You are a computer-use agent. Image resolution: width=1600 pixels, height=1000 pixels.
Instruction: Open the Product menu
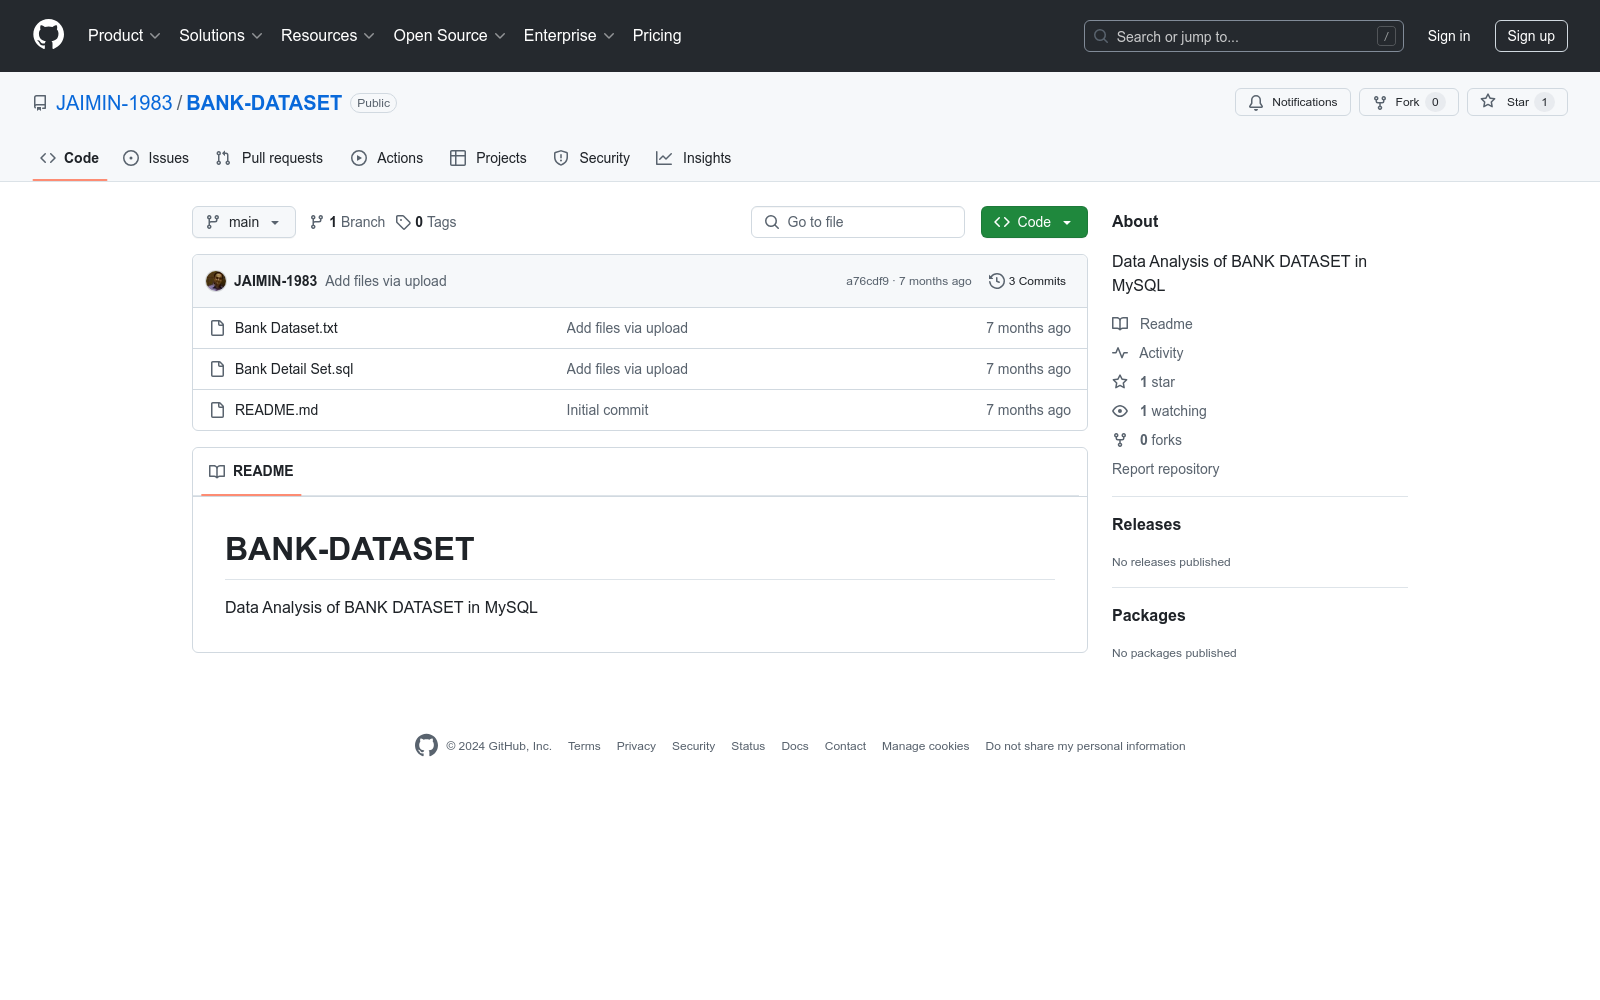tap(124, 35)
